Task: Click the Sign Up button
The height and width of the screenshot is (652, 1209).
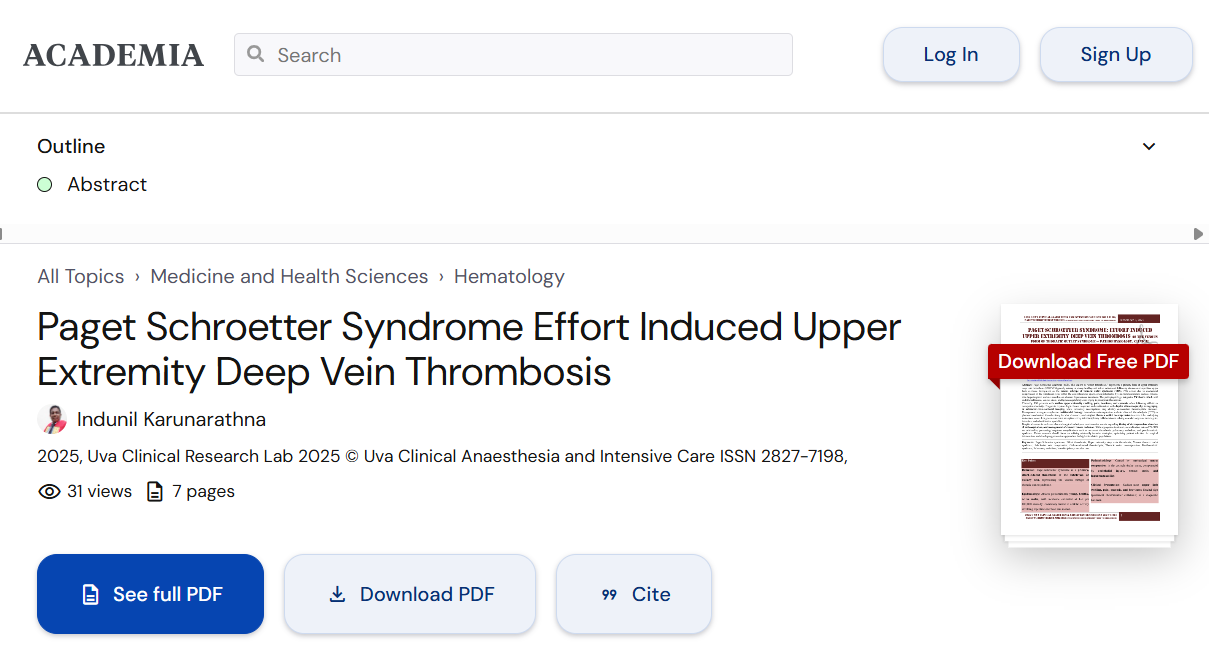Action: click(1116, 54)
